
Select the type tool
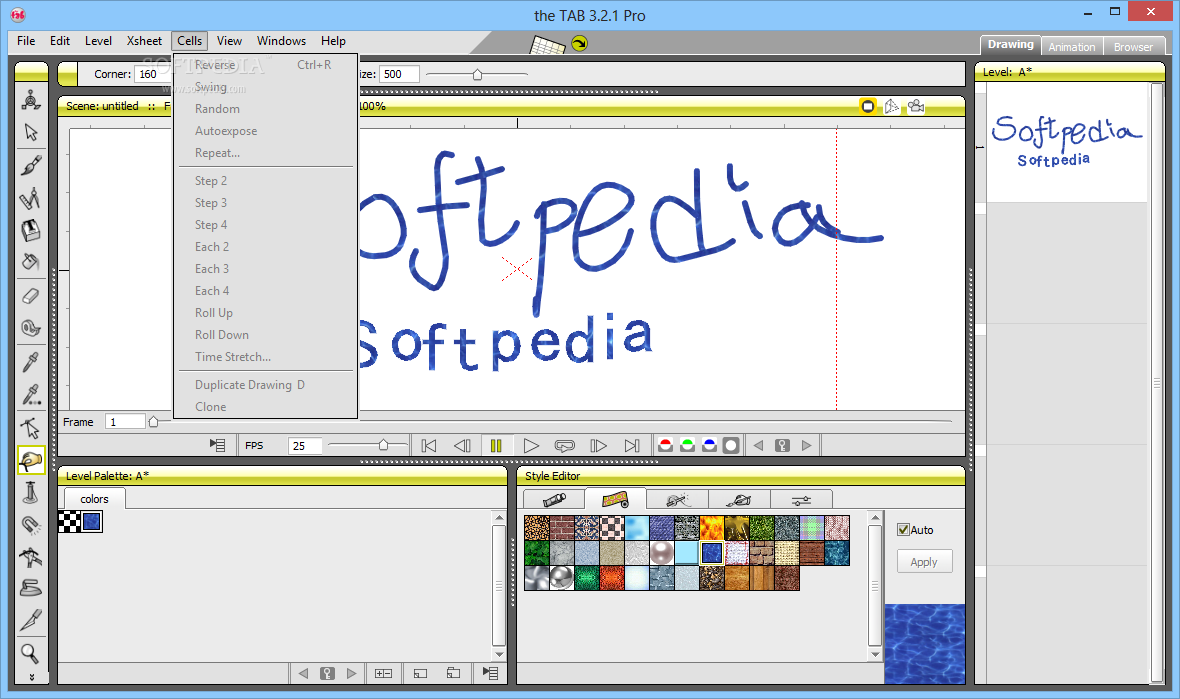pos(31,230)
